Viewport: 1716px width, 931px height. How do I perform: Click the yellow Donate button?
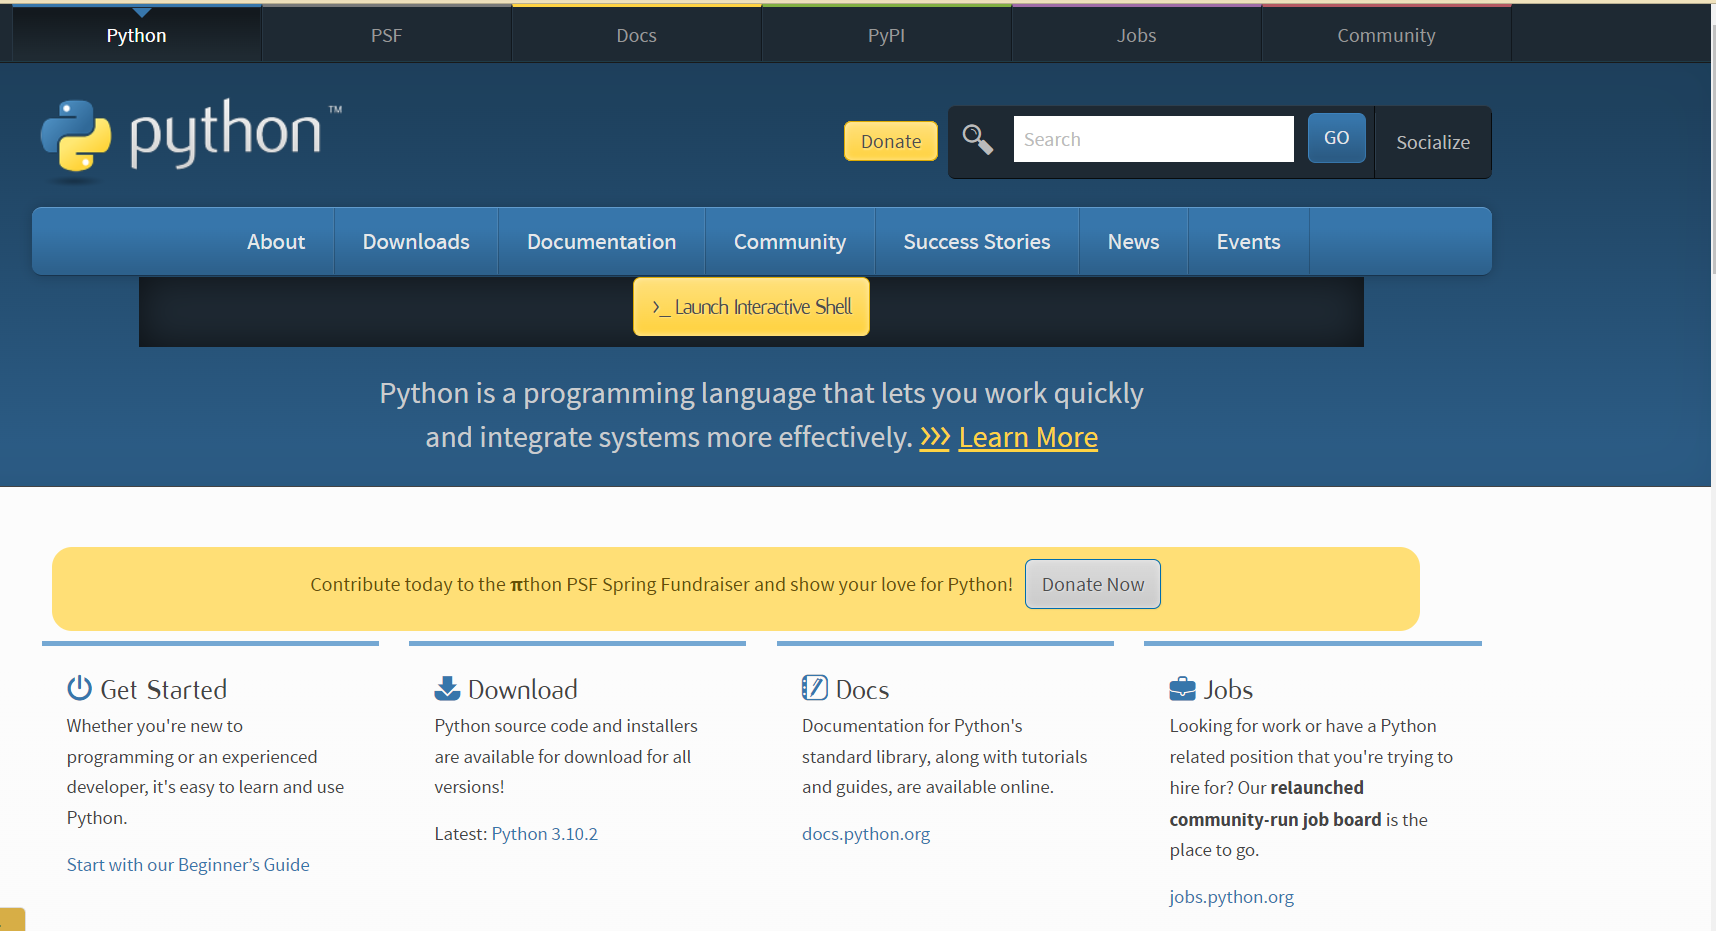pos(891,141)
